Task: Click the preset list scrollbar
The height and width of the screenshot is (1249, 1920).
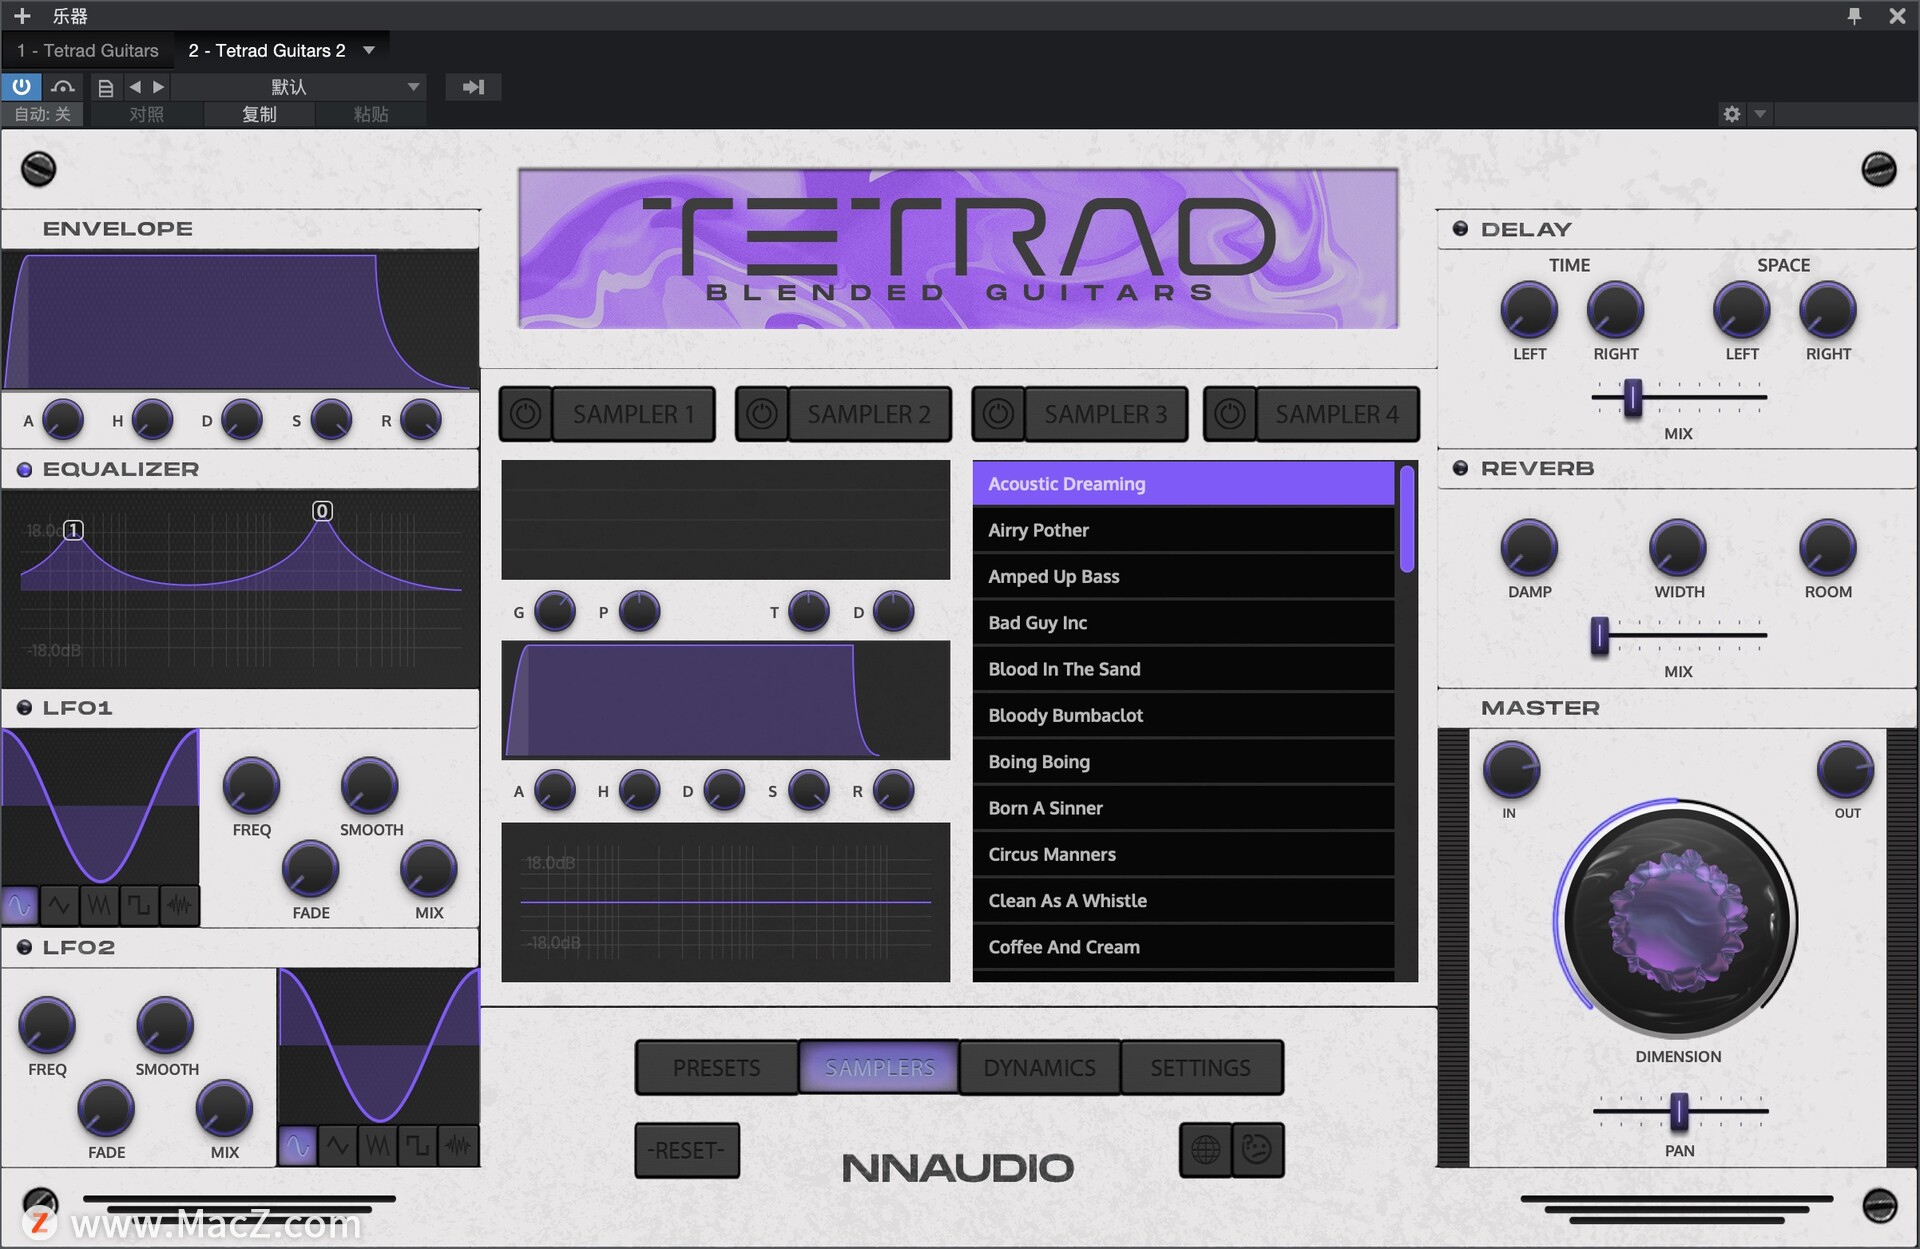Action: point(1407,519)
